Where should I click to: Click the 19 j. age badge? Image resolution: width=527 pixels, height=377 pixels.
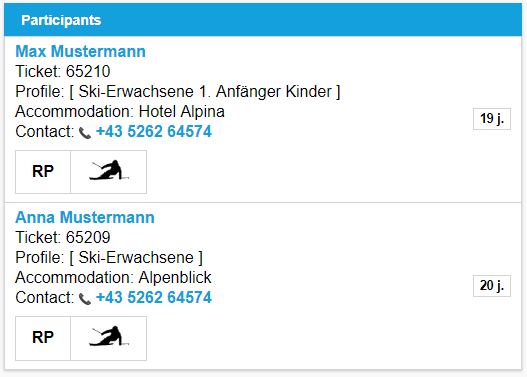[492, 119]
